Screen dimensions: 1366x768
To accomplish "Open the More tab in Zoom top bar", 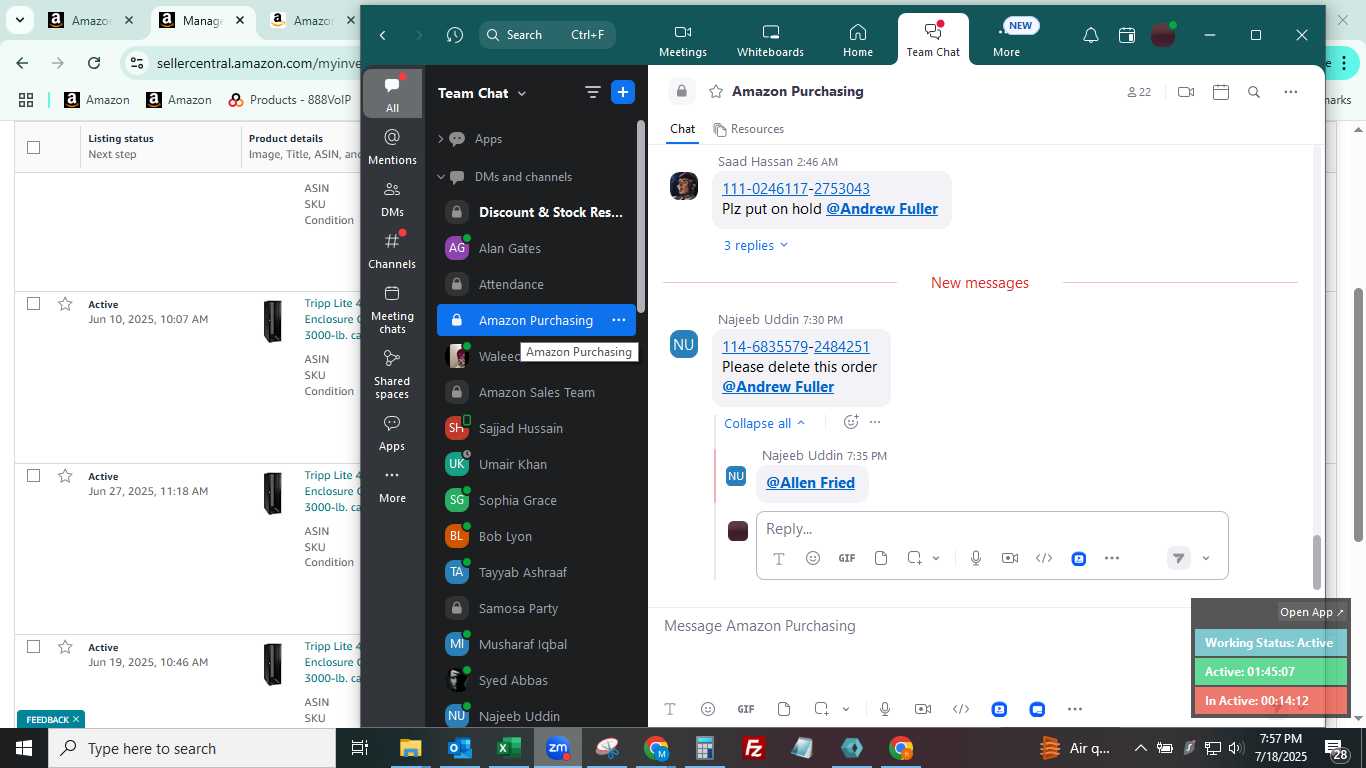I will (1007, 41).
